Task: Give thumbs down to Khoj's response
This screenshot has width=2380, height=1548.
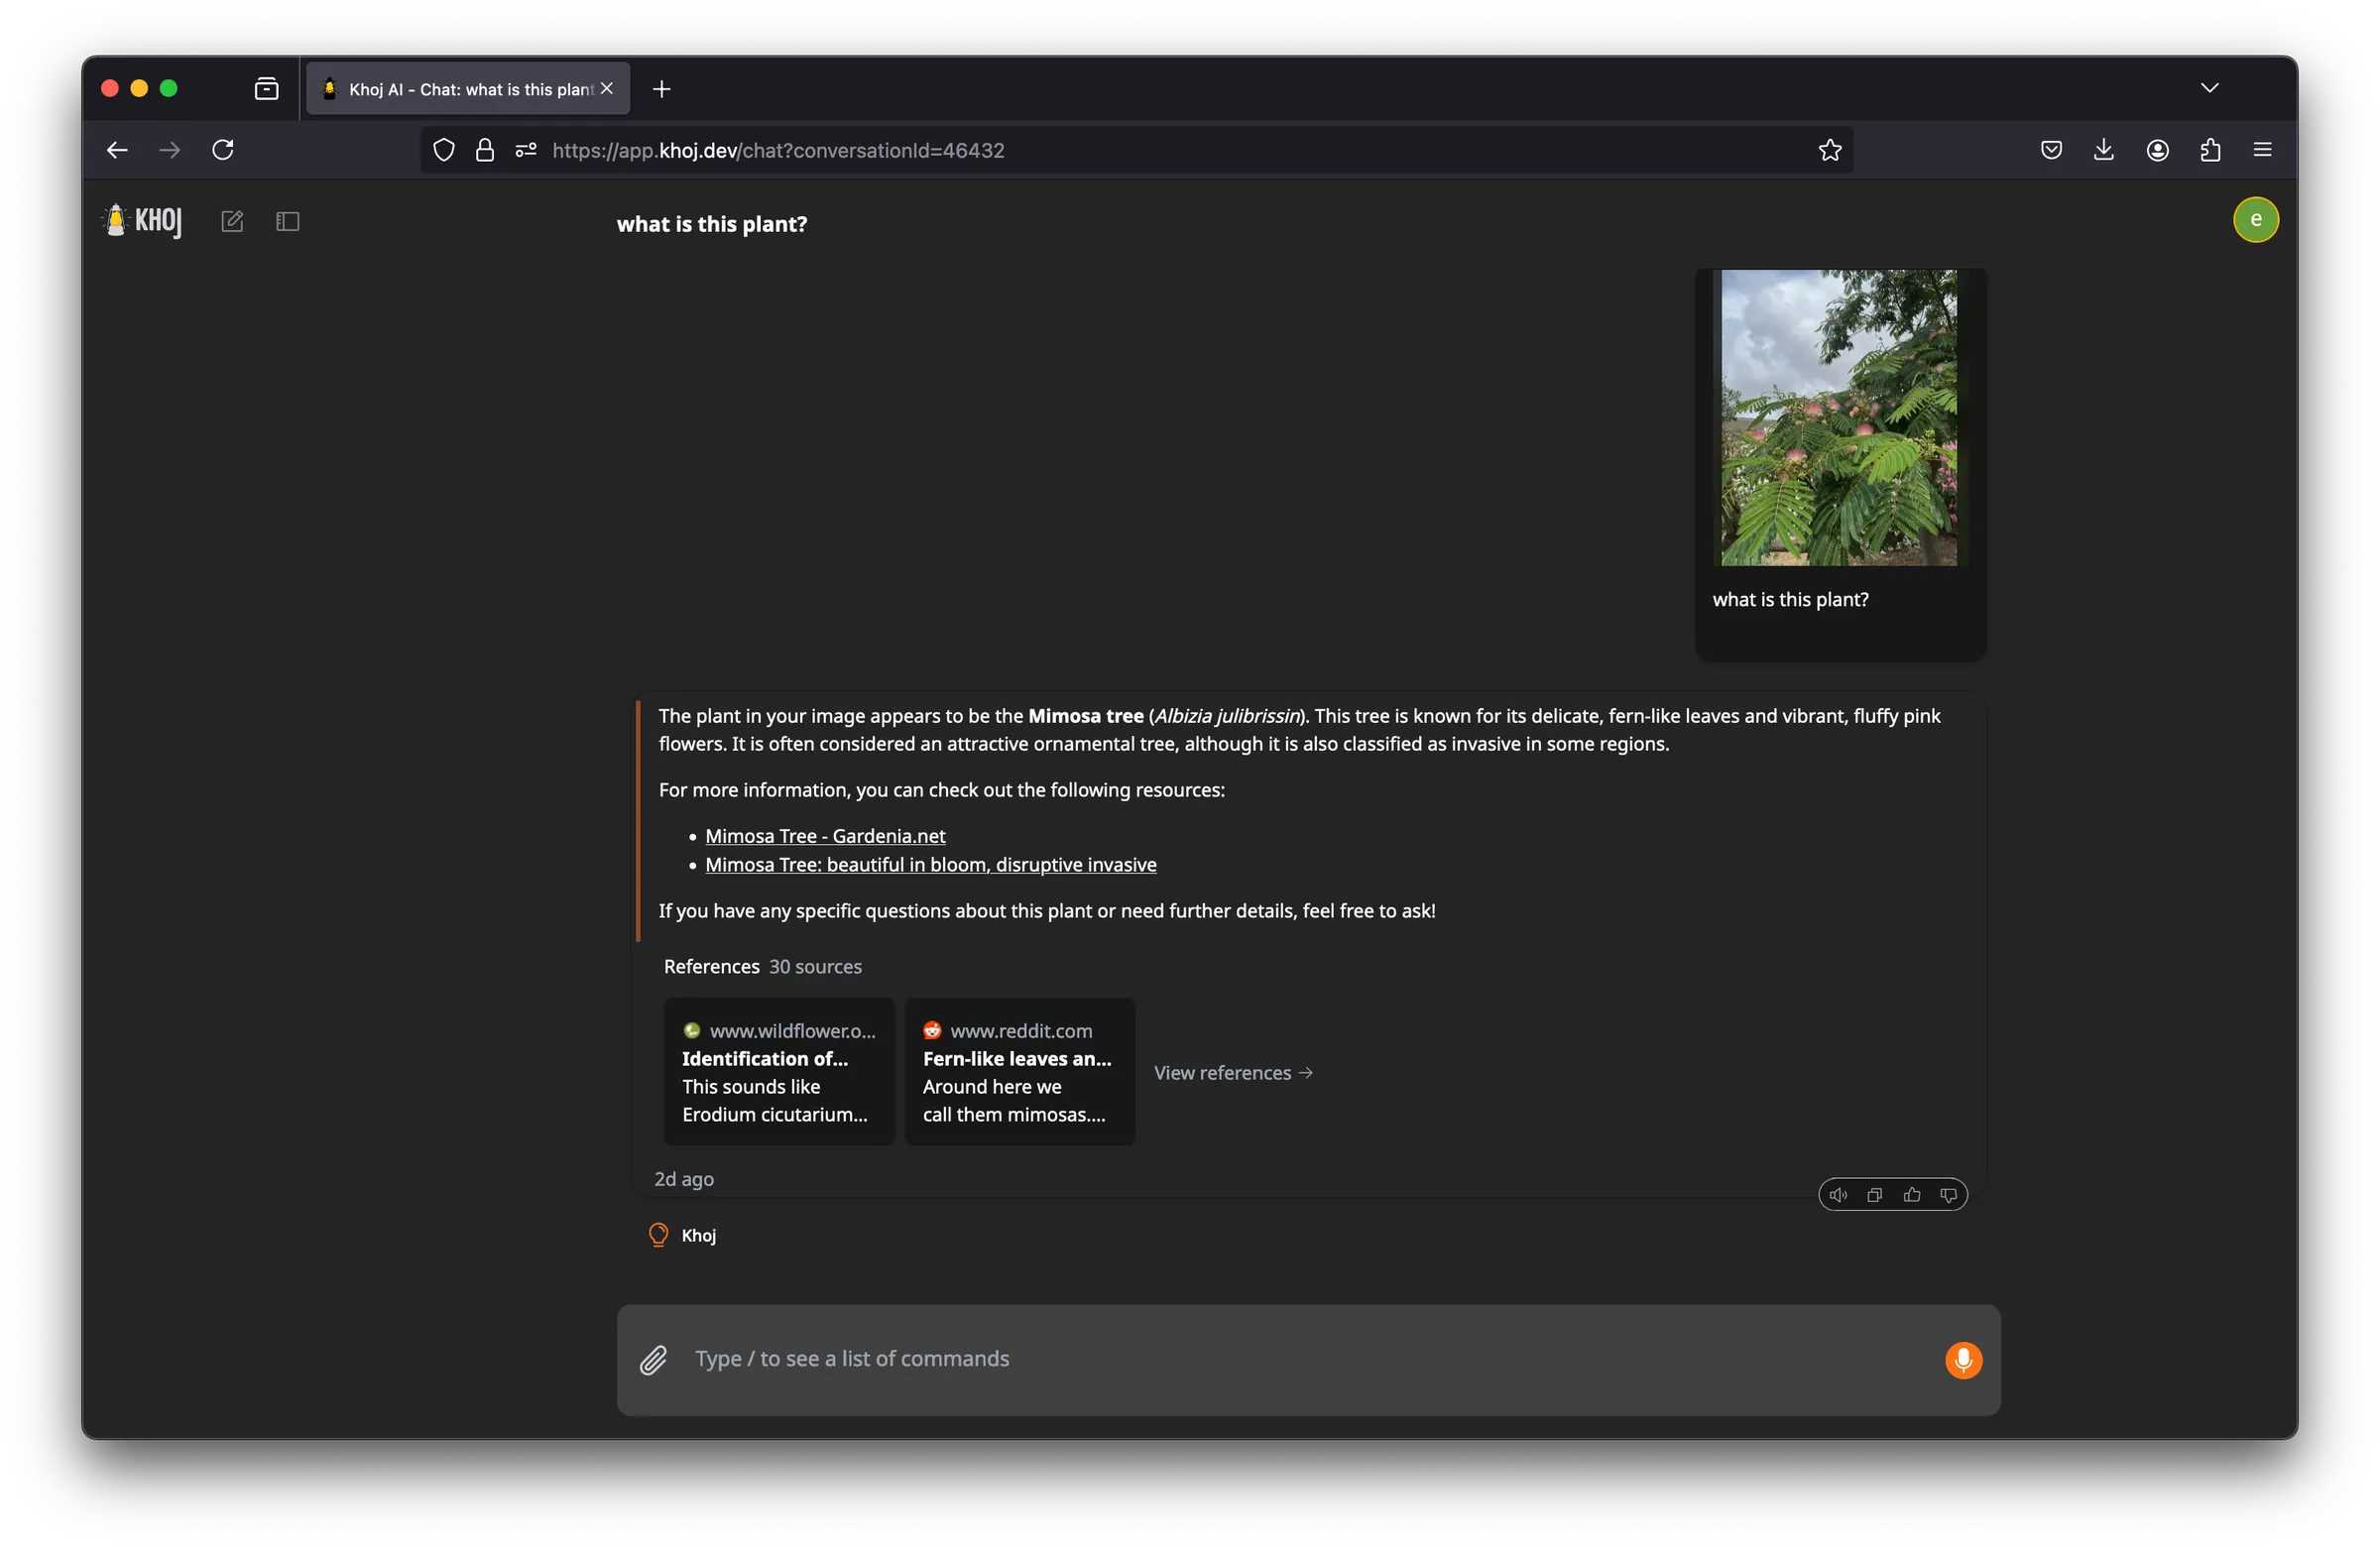Action: point(1948,1195)
